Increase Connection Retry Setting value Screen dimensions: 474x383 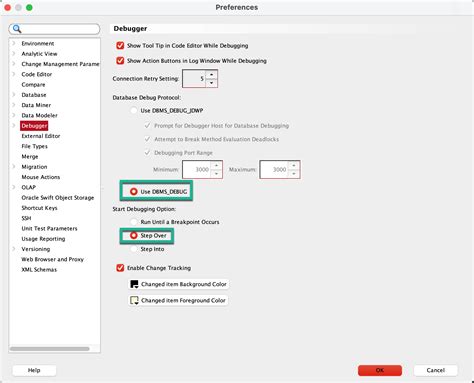tap(211, 74)
